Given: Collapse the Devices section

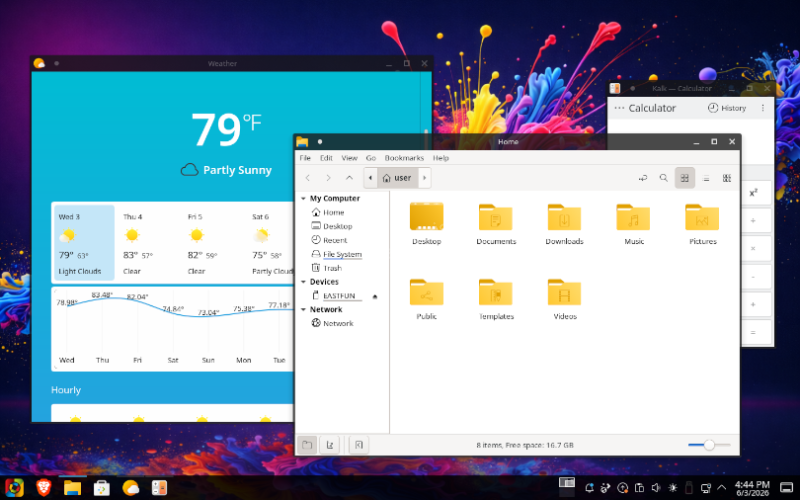Looking at the screenshot, I should point(303,282).
